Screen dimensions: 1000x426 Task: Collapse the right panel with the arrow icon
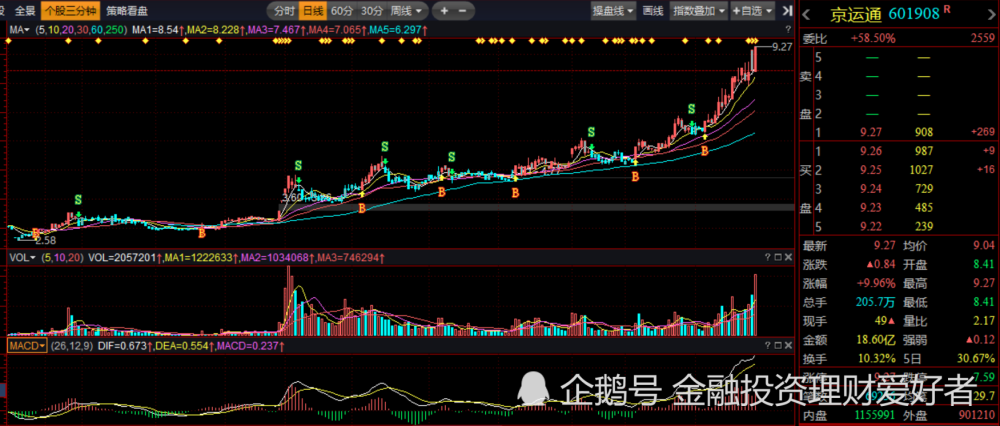click(x=787, y=11)
